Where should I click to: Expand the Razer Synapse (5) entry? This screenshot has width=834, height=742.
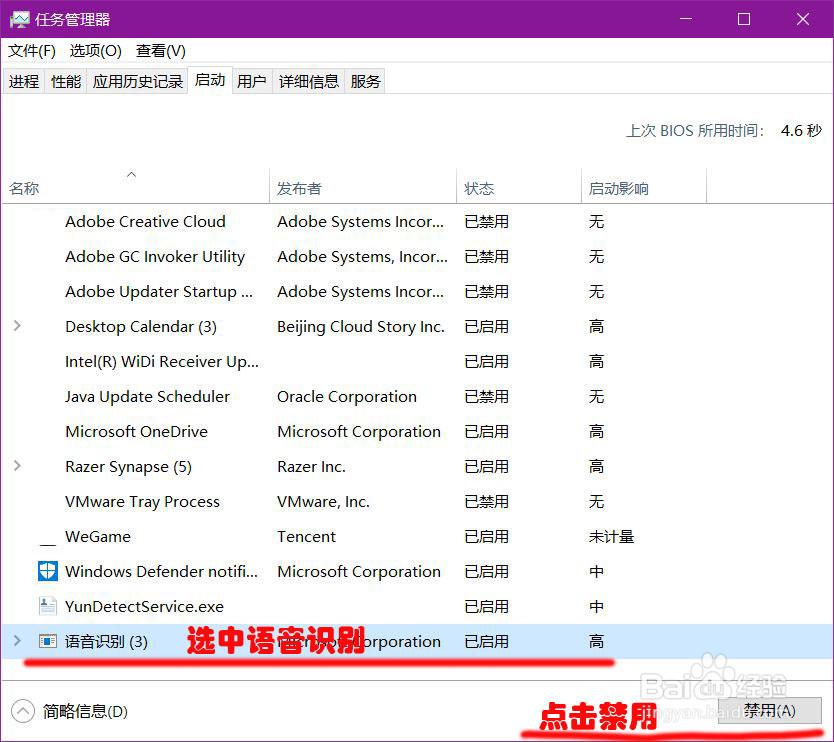click(x=18, y=466)
